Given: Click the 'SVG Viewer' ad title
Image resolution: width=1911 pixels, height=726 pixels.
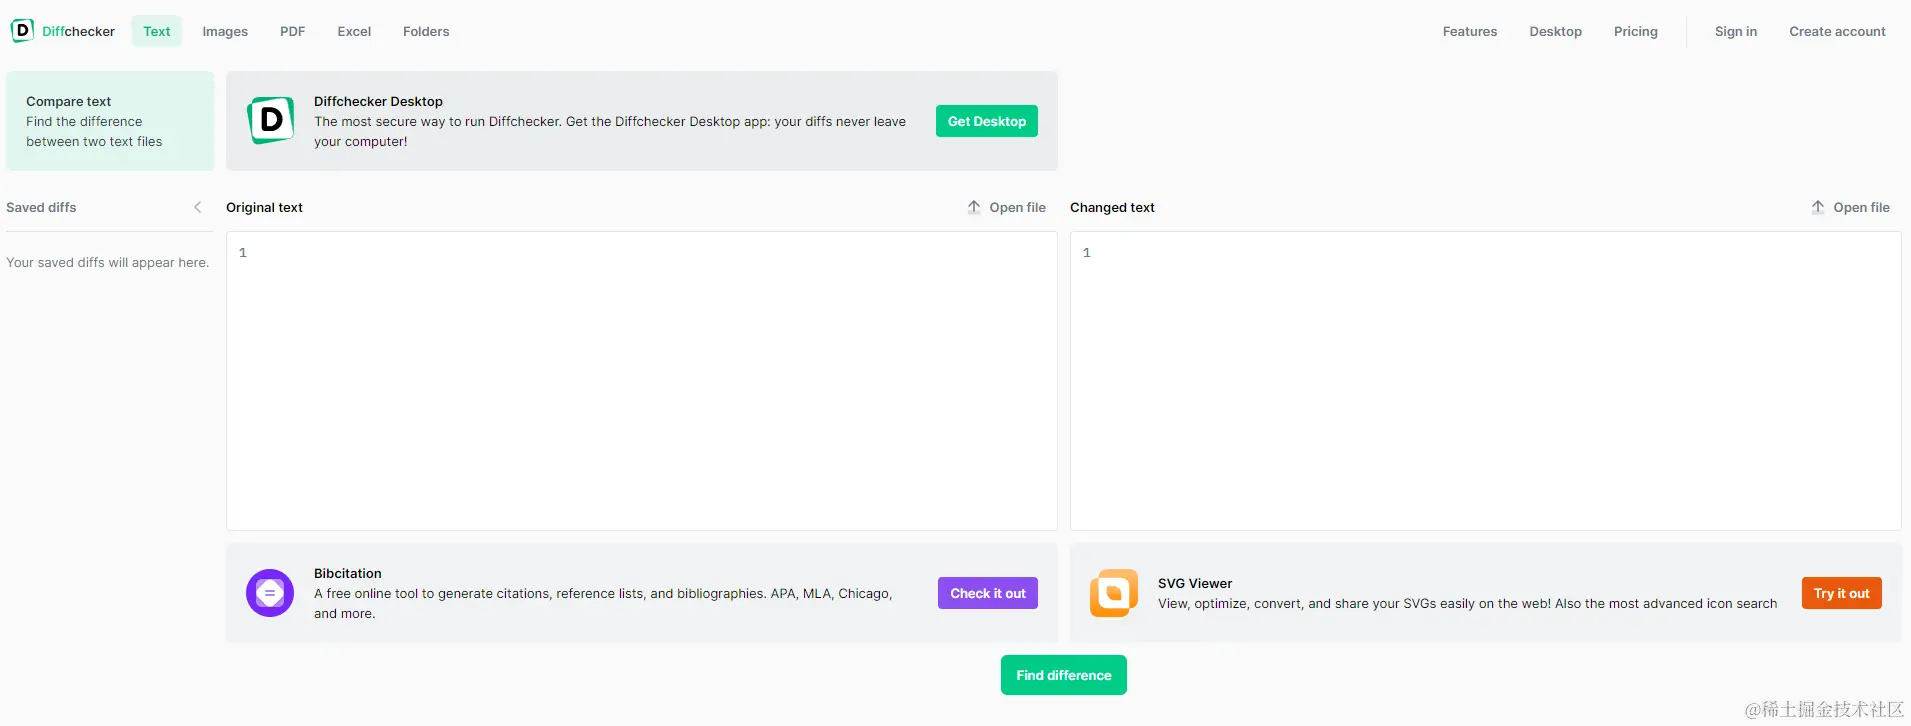Looking at the screenshot, I should (x=1195, y=583).
